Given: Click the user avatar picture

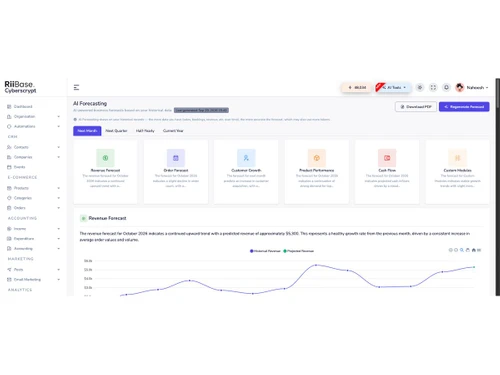Looking at the screenshot, I should pos(460,87).
